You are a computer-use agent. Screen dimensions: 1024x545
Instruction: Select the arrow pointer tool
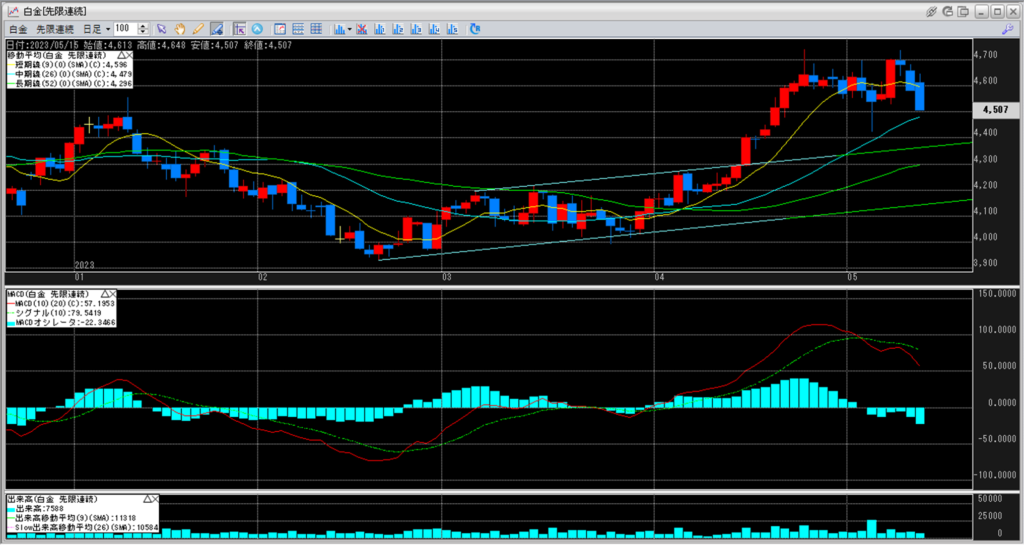click(162, 29)
